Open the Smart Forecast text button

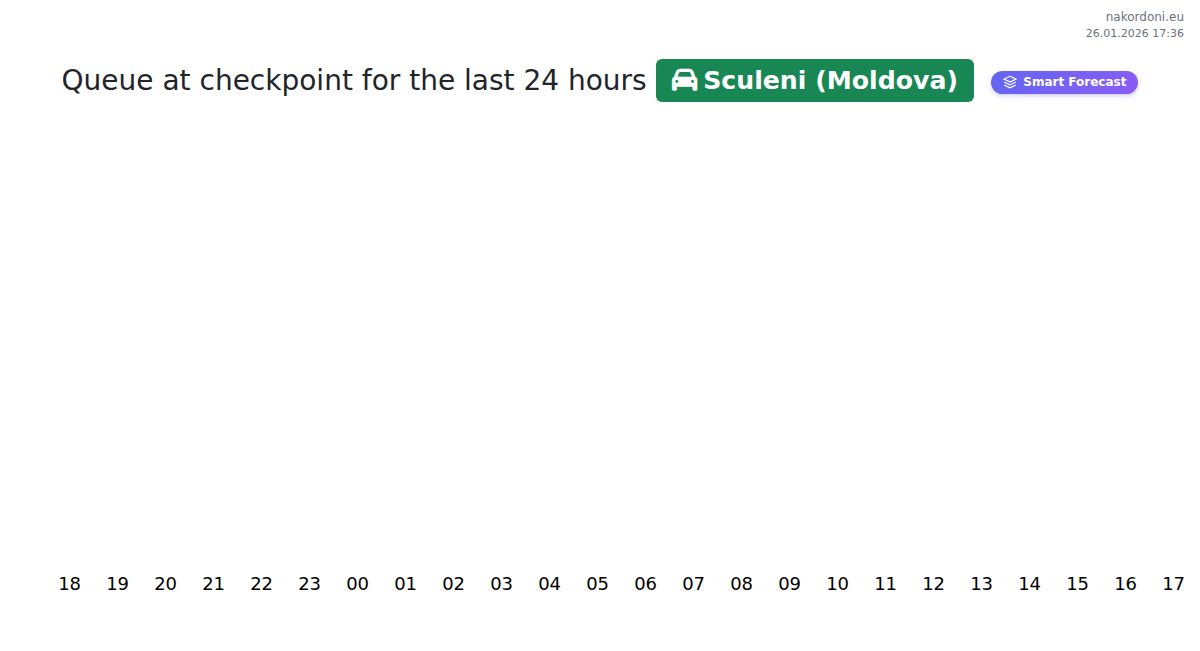point(1074,82)
